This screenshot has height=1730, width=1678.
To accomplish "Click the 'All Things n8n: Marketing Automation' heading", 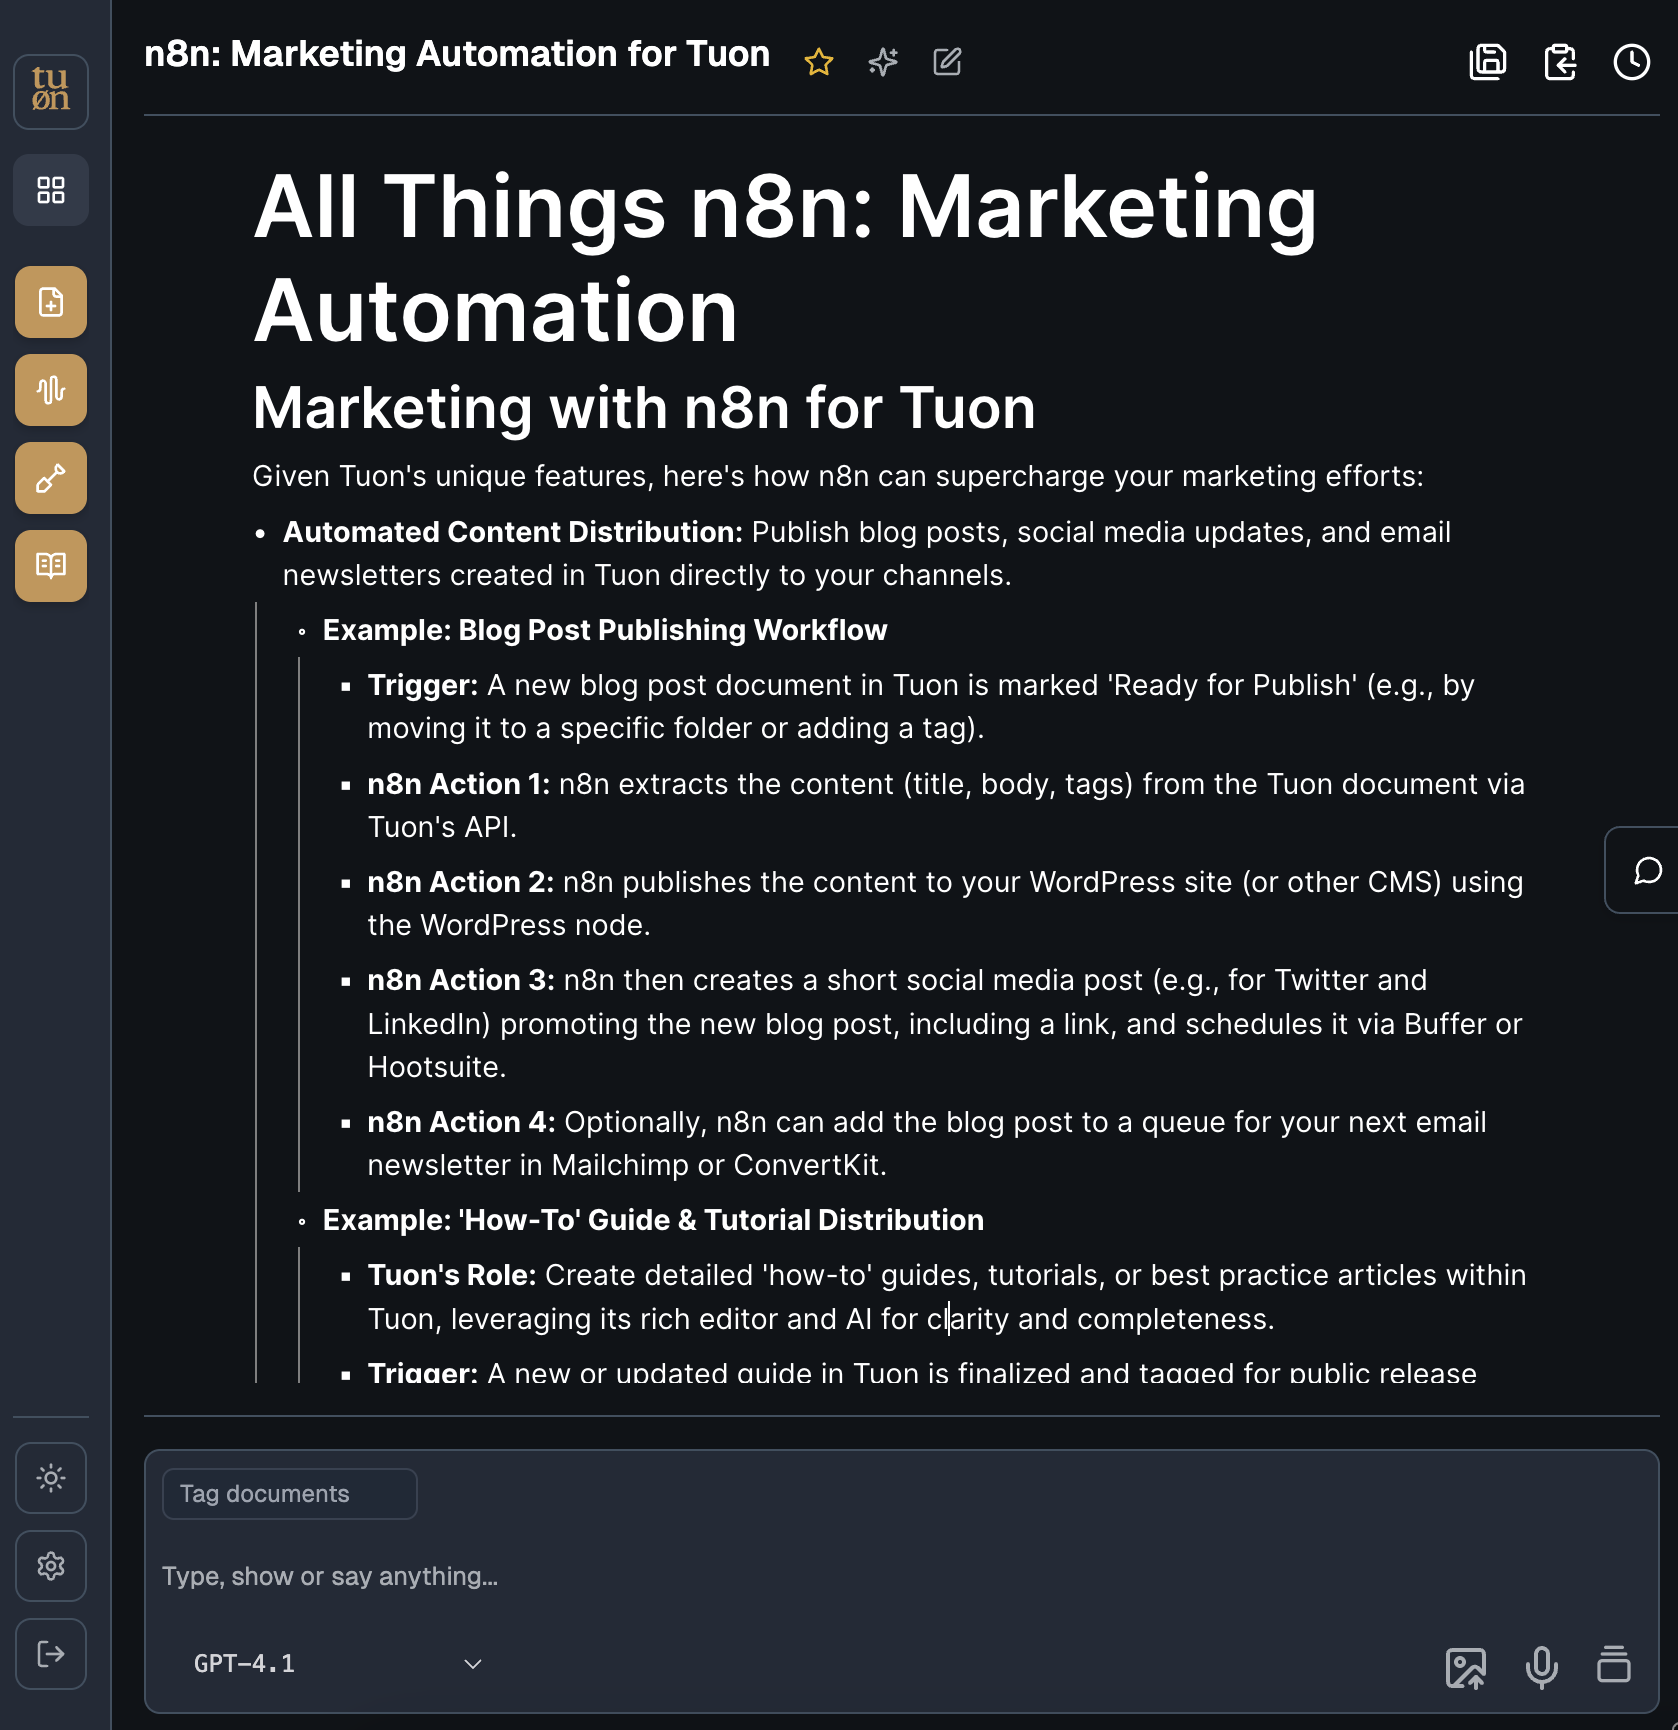I will click(786, 258).
